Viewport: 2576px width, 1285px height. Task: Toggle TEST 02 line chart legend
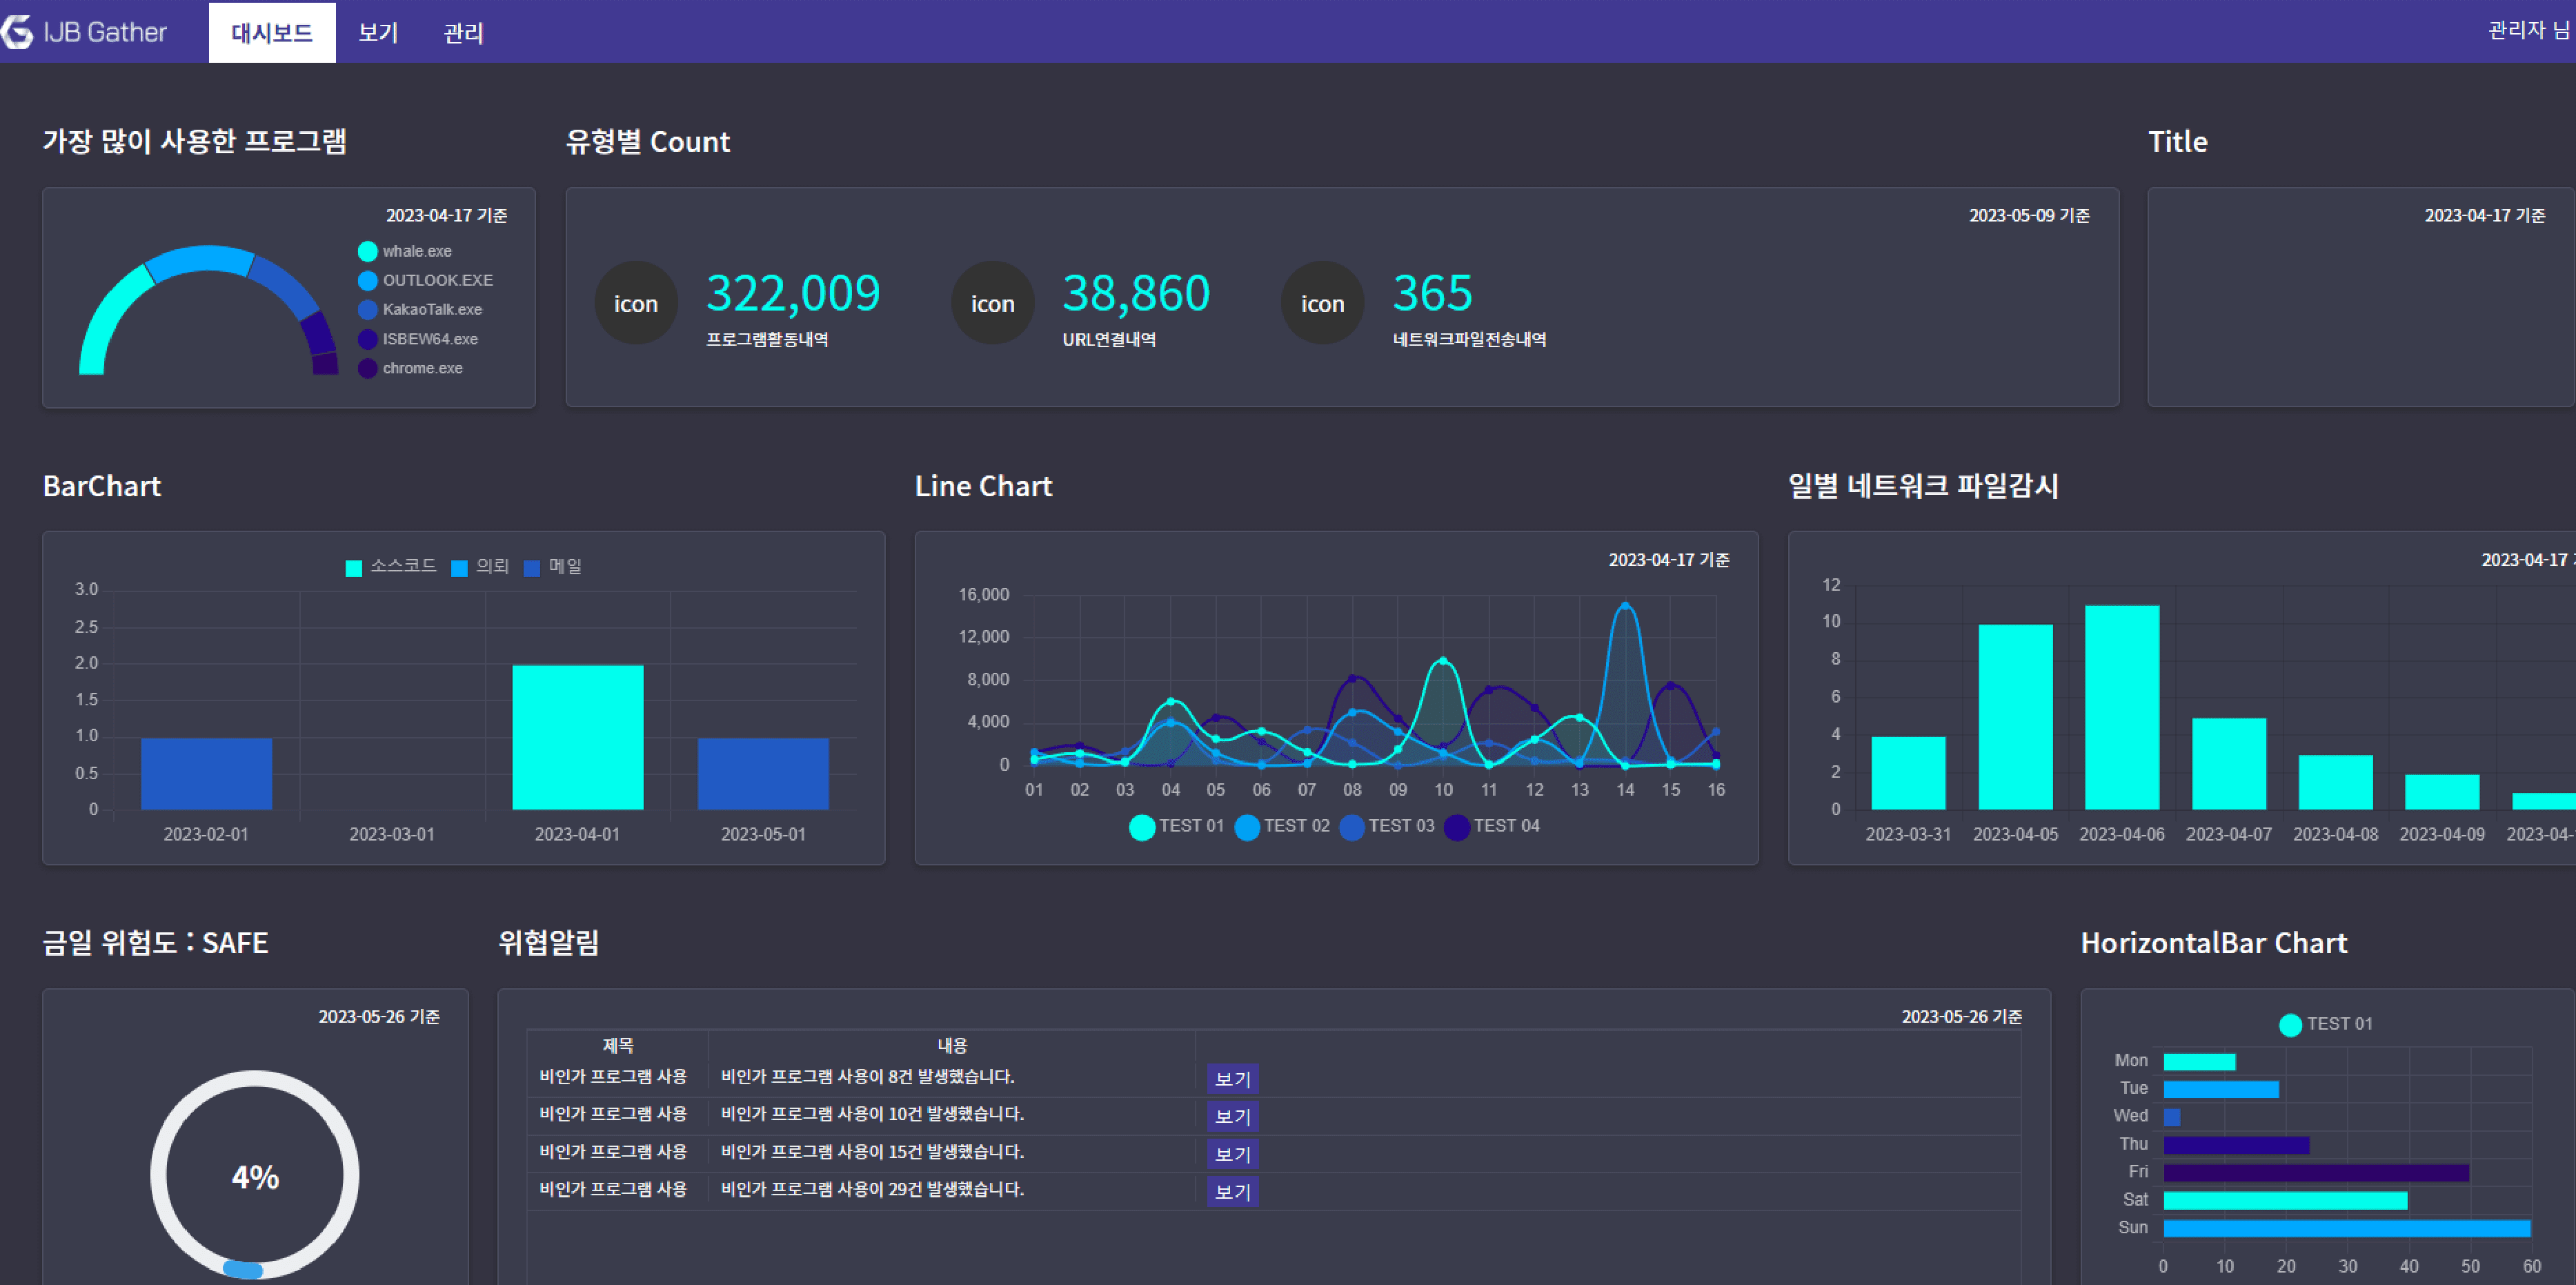pos(1283,827)
